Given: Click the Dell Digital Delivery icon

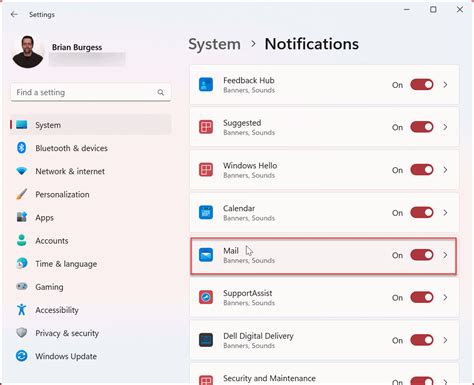Looking at the screenshot, I should [206, 340].
